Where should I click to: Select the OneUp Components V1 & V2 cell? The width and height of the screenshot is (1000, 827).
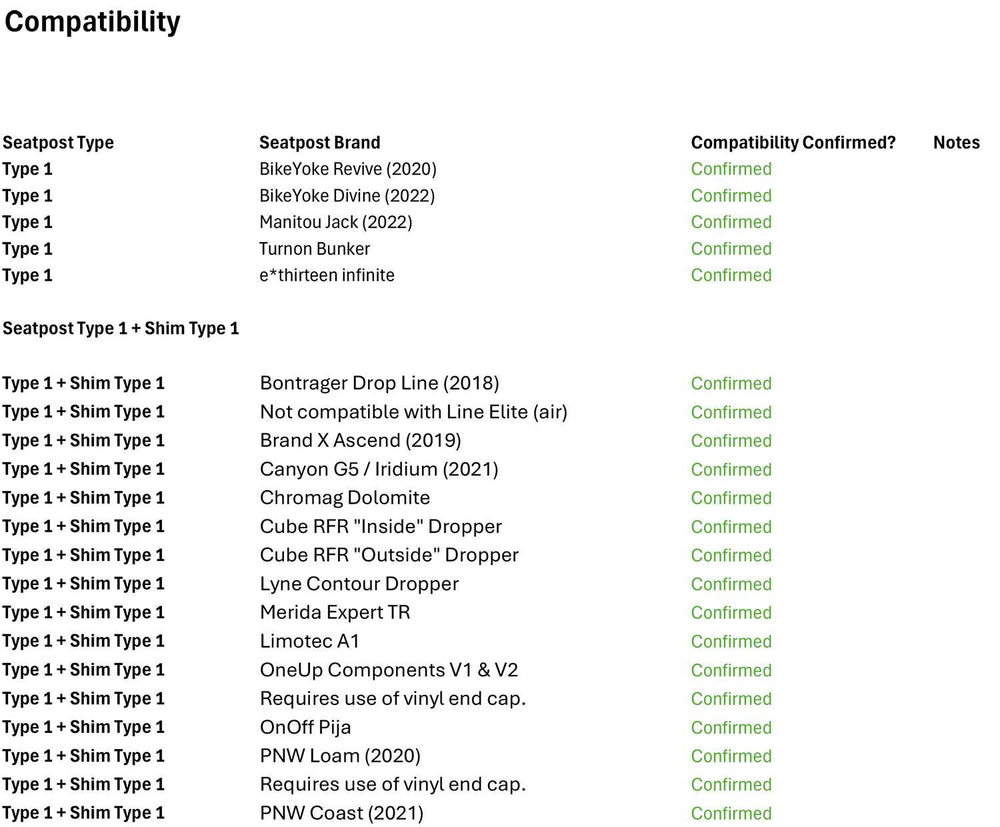coord(388,669)
